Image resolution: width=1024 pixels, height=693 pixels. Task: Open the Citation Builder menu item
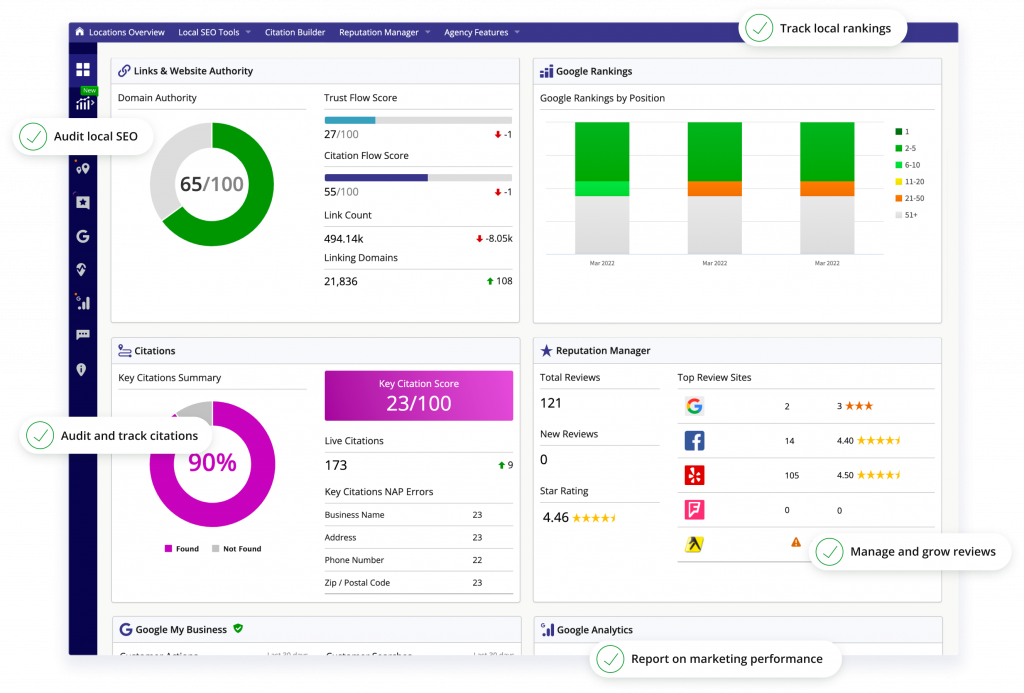(295, 32)
